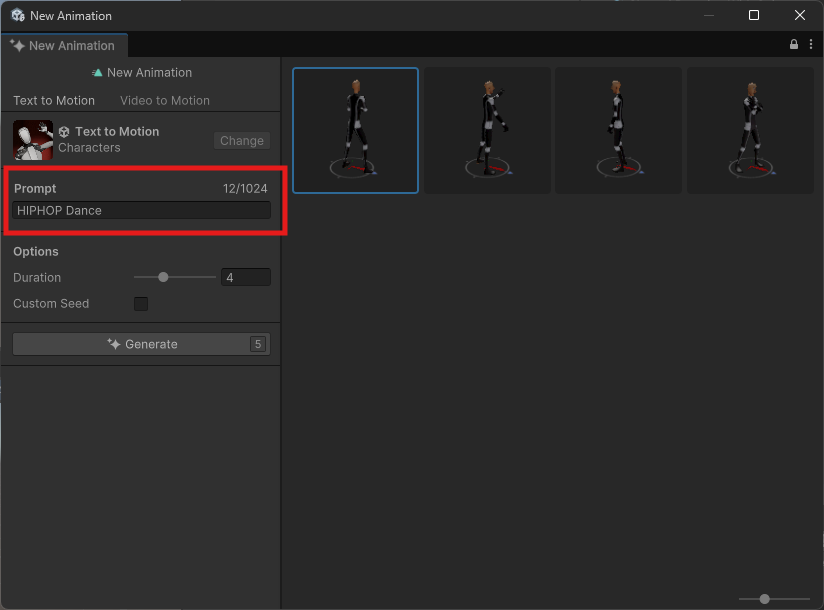Click the Unity logo icon in title bar
824x610 pixels.
click(17, 15)
